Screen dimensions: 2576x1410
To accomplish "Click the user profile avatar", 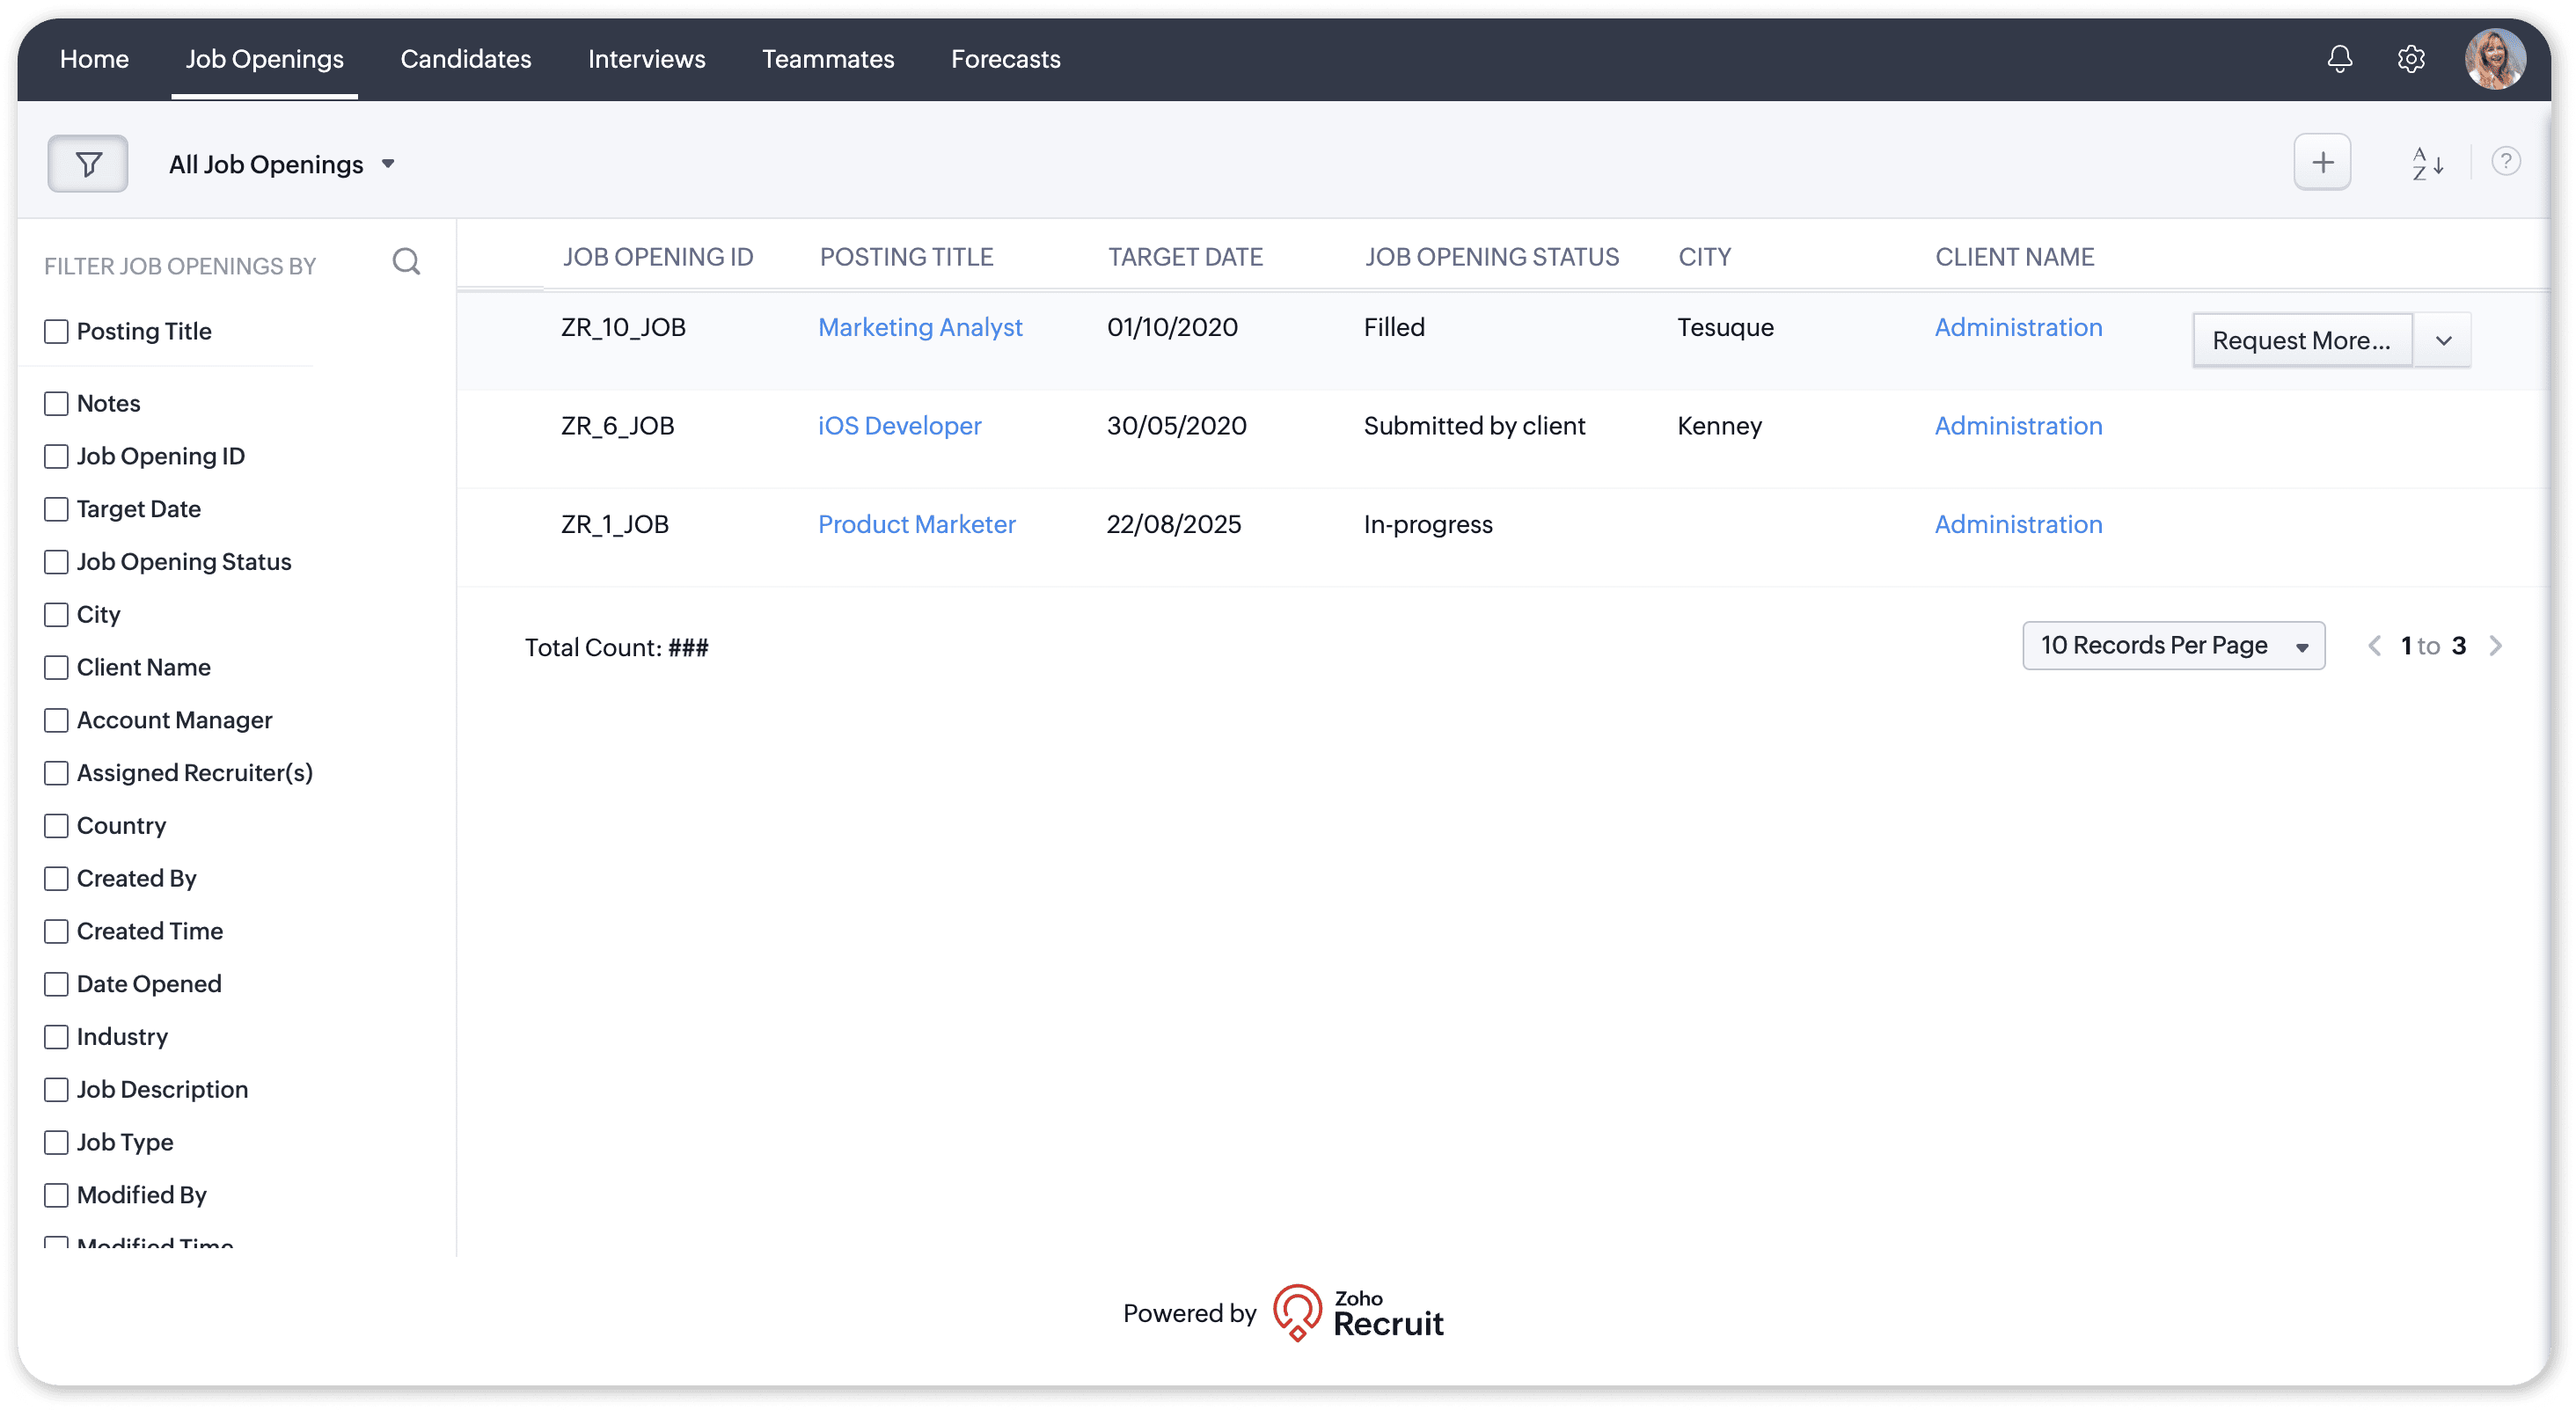I will [x=2494, y=59].
